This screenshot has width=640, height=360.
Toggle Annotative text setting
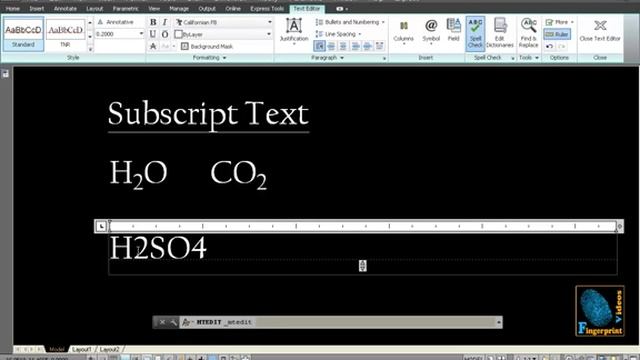[x=115, y=22]
